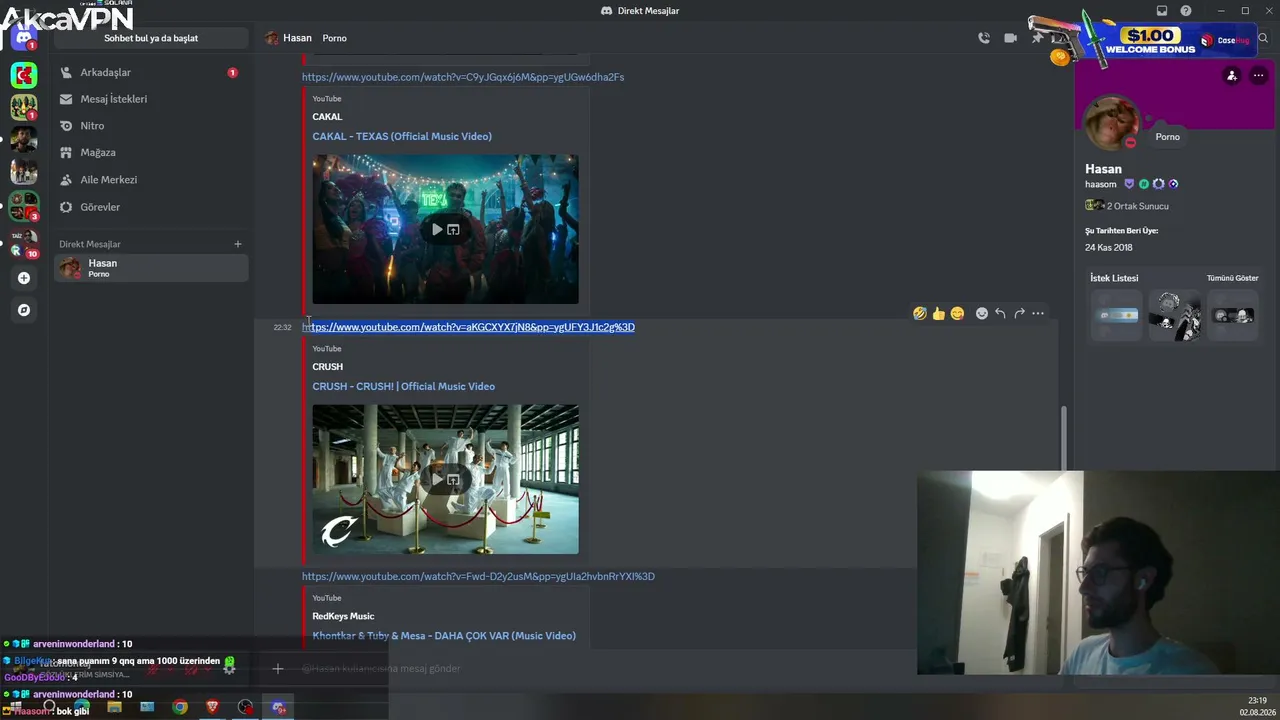Open the Discord app in the taskbar
The width and height of the screenshot is (1280, 720).
point(279,707)
